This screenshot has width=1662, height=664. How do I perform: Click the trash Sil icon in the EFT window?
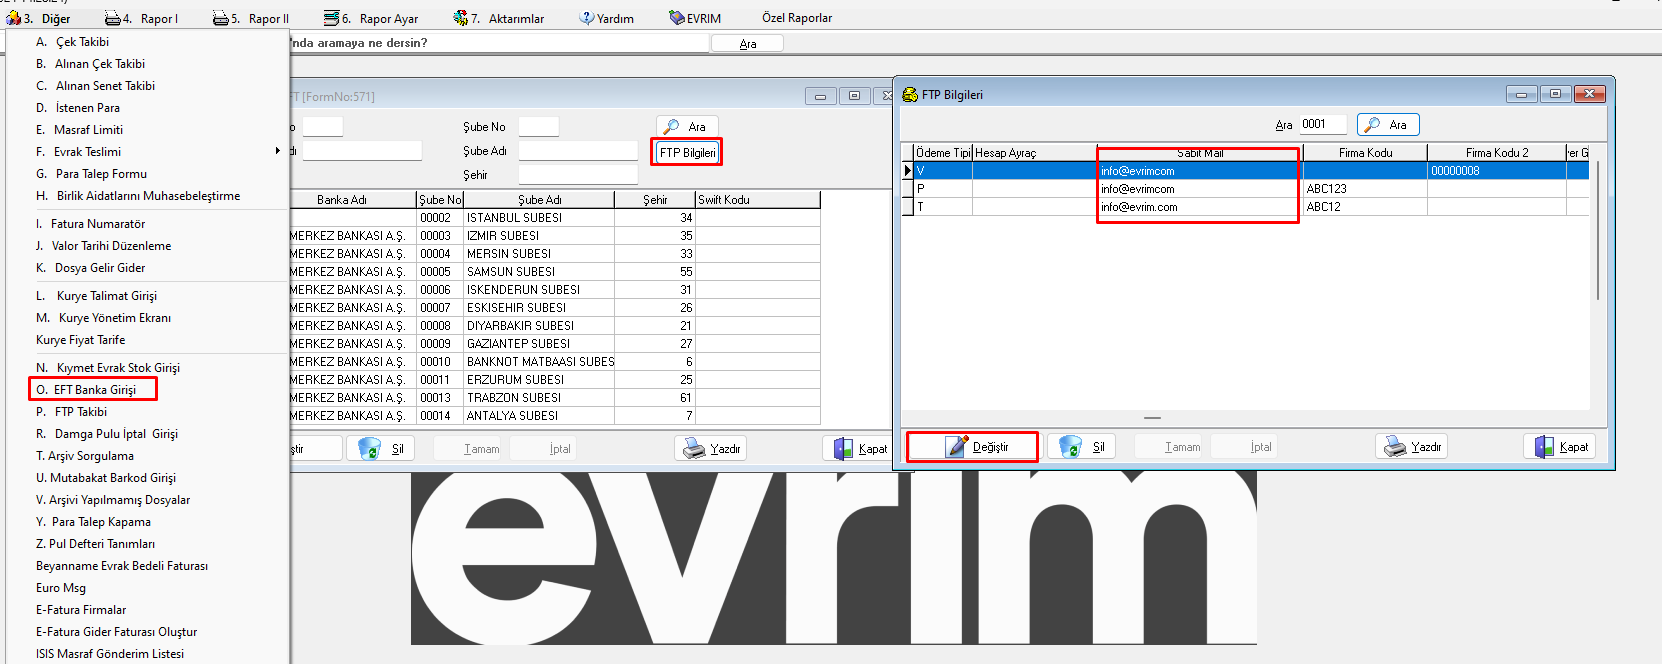coord(370,448)
